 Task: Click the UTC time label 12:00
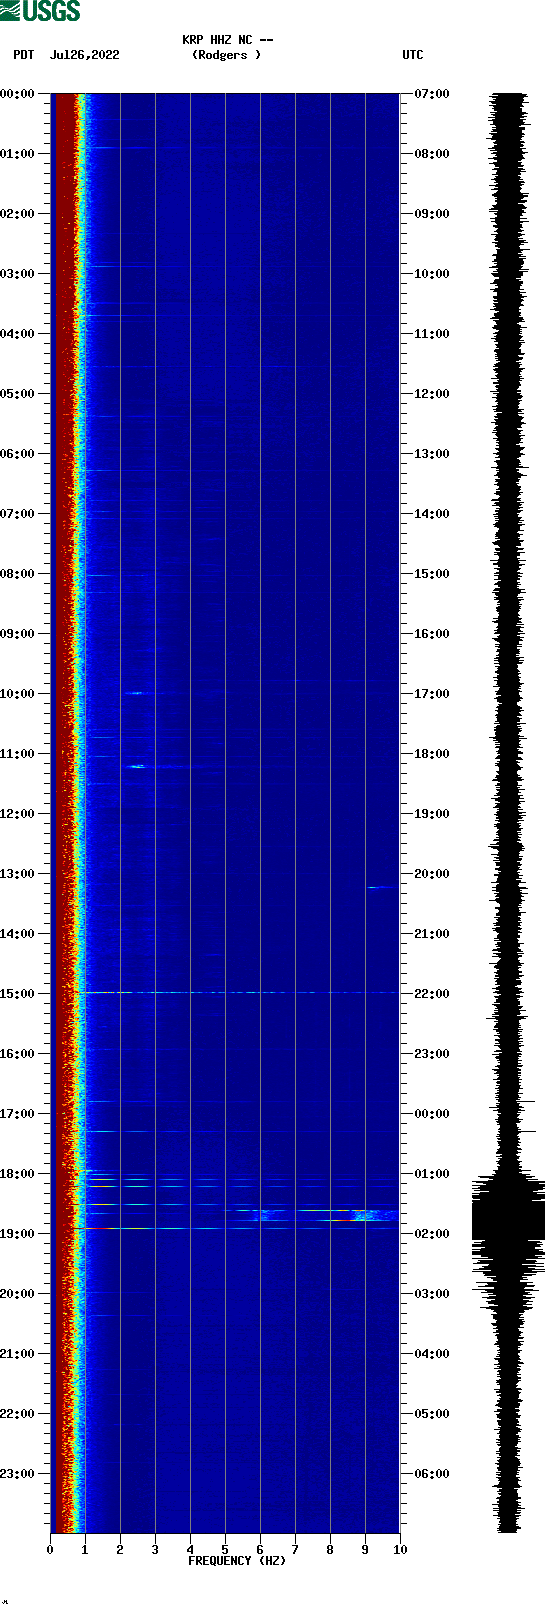pos(432,394)
